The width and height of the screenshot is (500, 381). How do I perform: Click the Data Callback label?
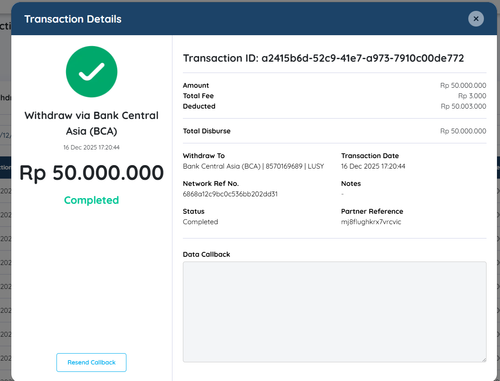(x=206, y=255)
